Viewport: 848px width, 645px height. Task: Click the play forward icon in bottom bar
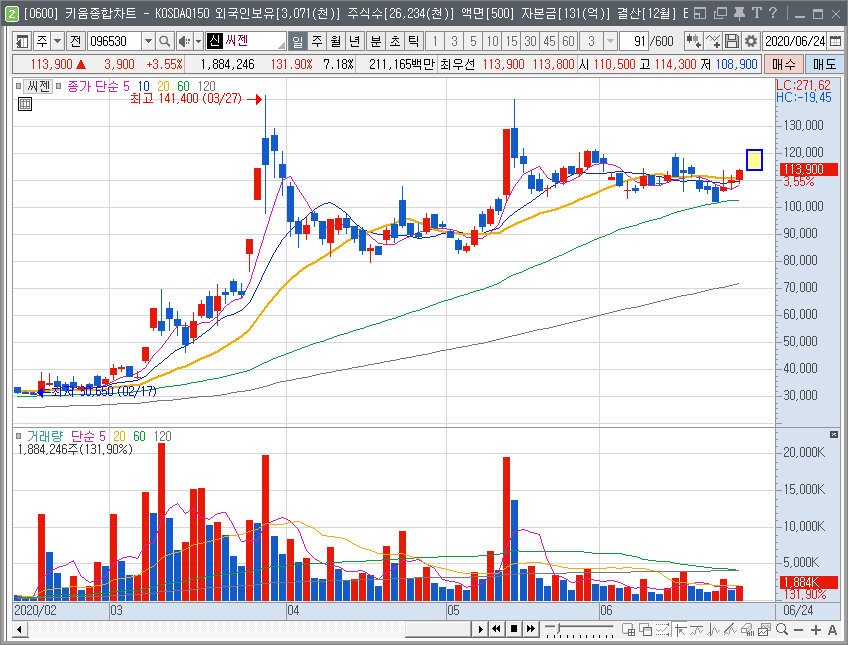tap(480, 629)
